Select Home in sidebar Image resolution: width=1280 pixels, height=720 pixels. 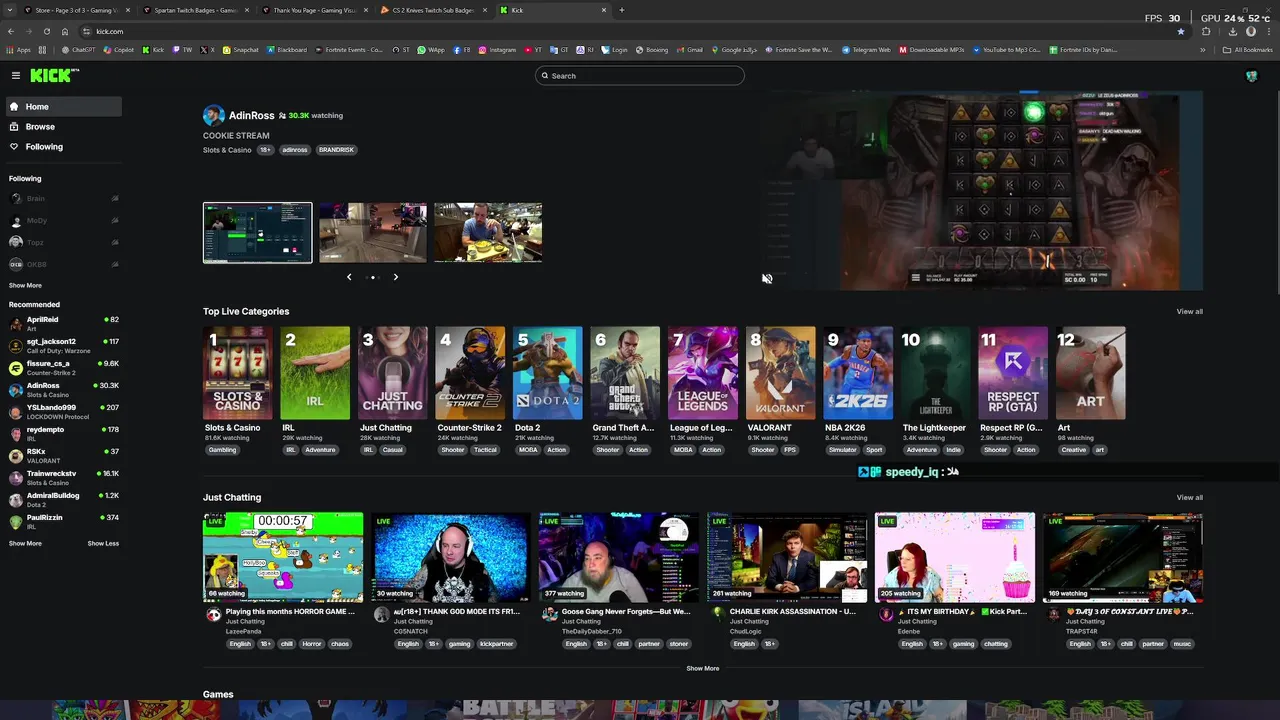pyautogui.click(x=64, y=106)
